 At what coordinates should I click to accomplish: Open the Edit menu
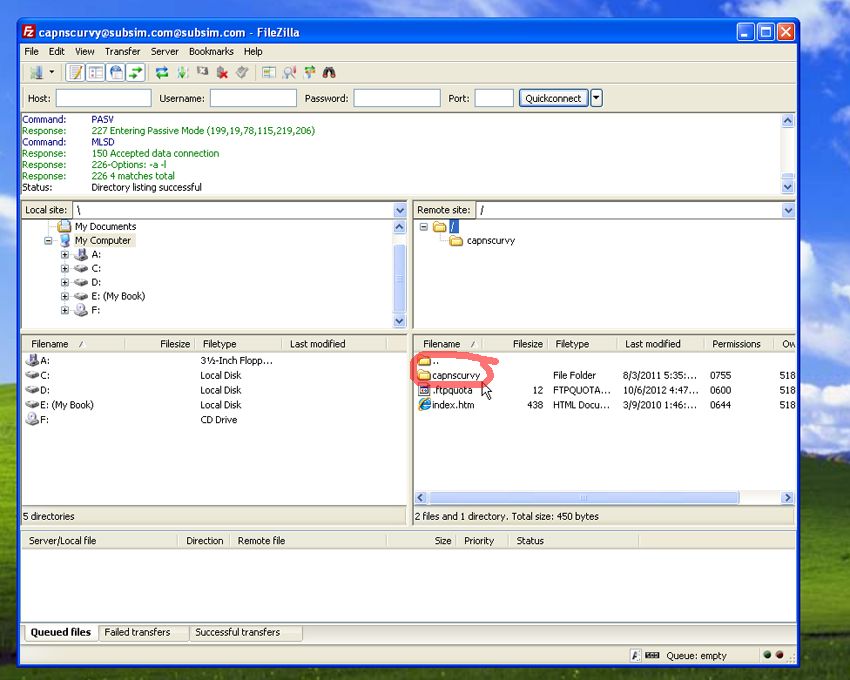click(x=56, y=52)
